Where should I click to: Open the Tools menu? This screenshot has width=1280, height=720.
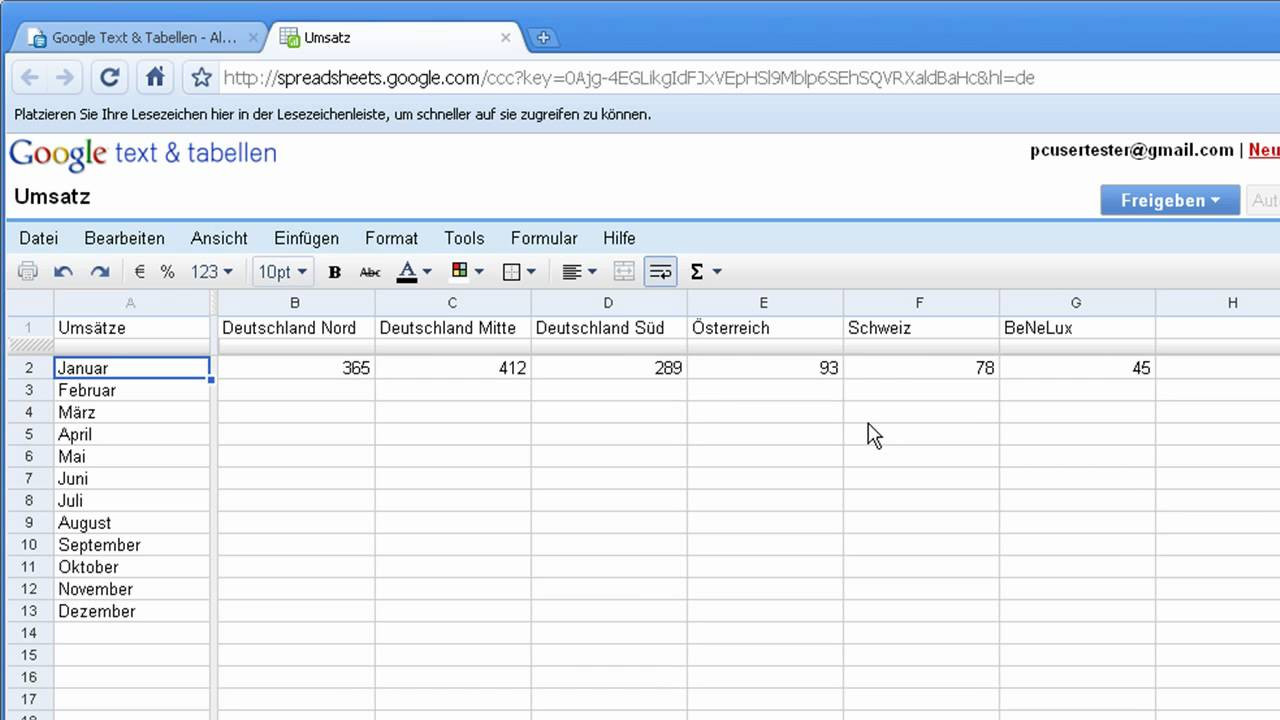[464, 238]
